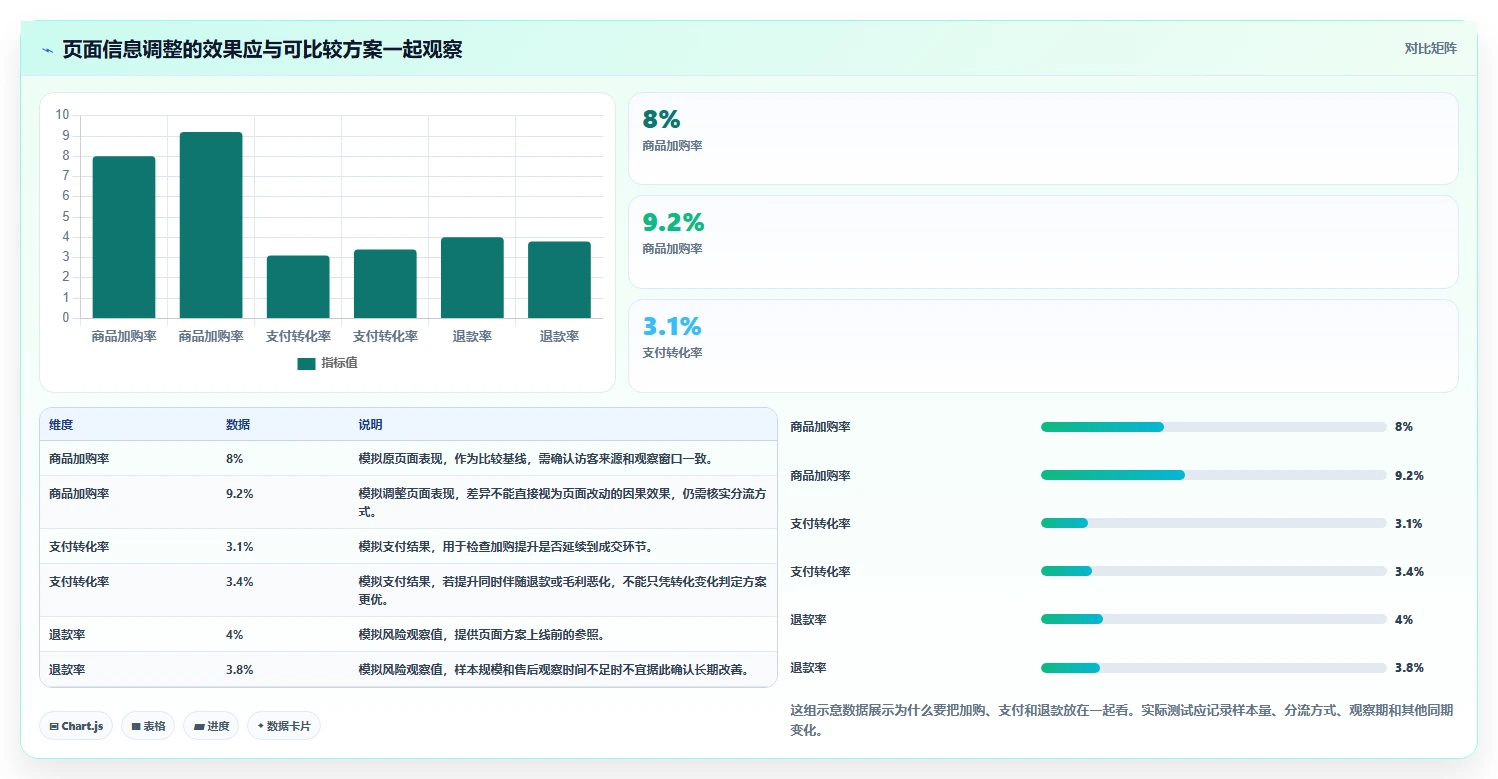Click the chart bar with value 3.4
Viewport: 1498px width, 779px height.
click(x=385, y=284)
